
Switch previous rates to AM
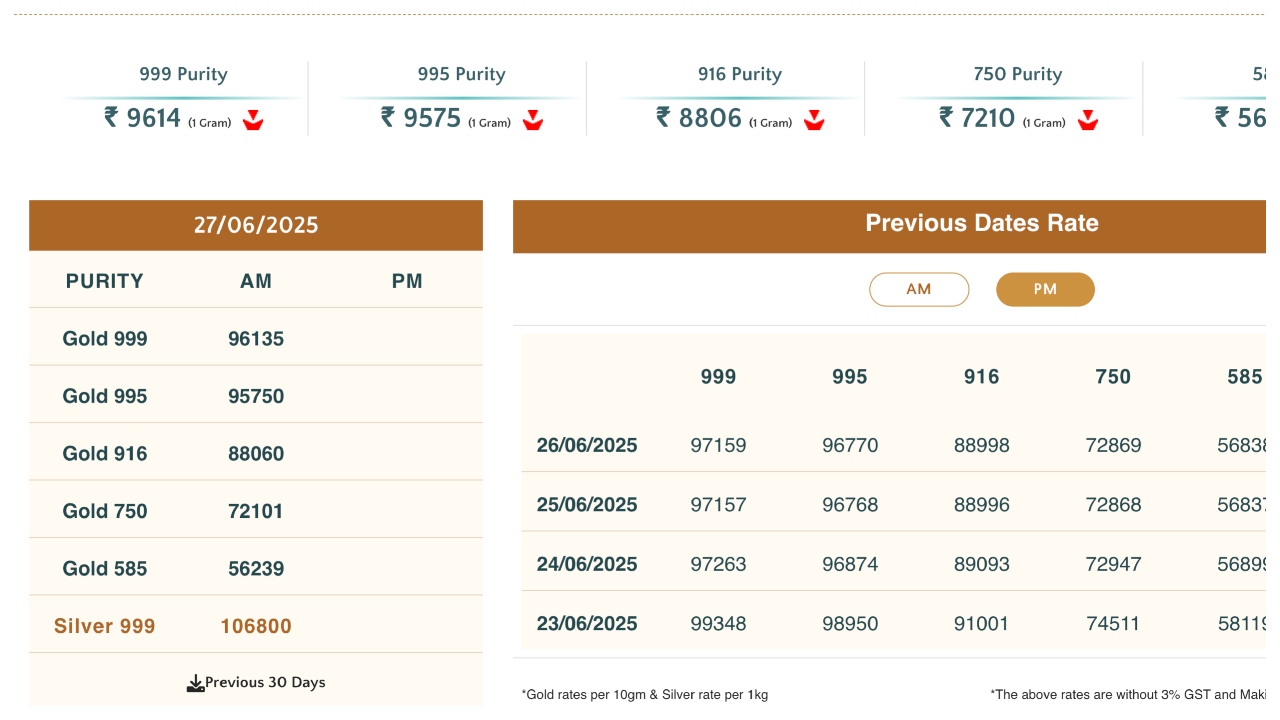[x=919, y=290]
